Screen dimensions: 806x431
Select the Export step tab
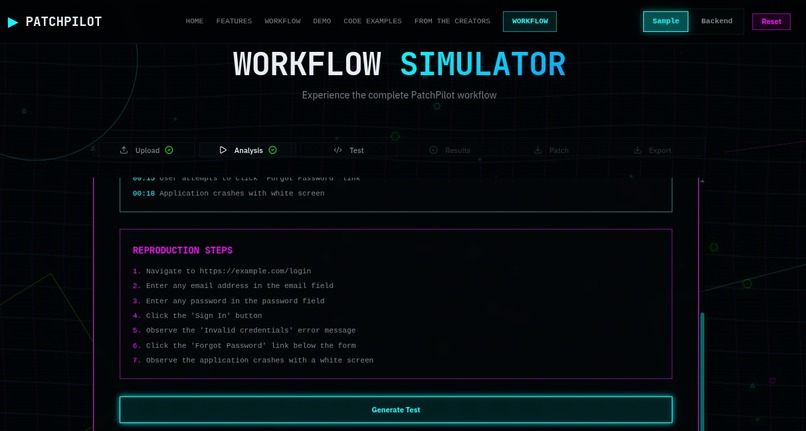click(x=652, y=150)
